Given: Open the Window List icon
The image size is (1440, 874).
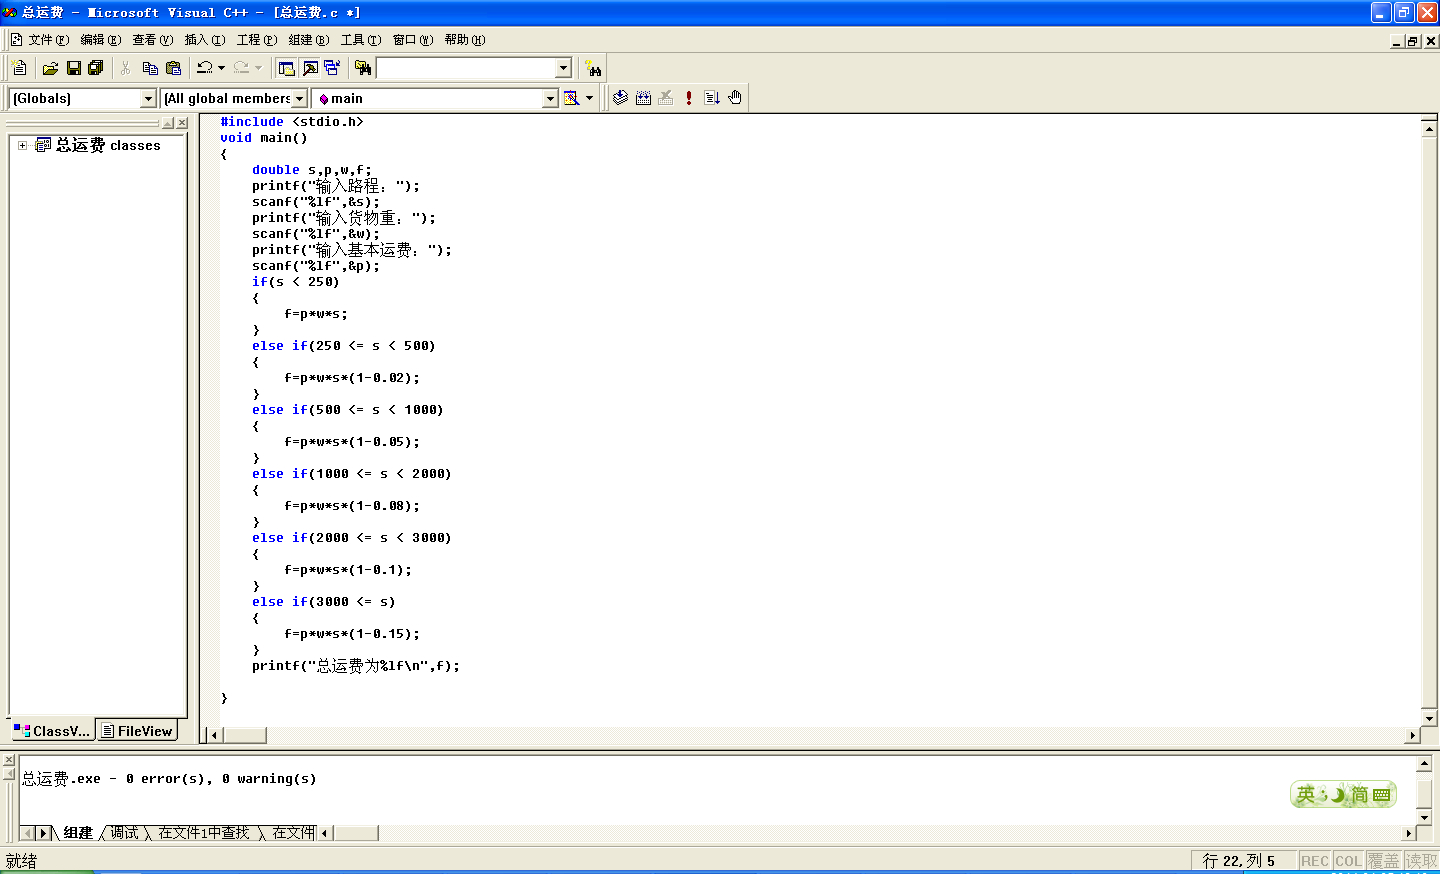Looking at the screenshot, I should [332, 68].
